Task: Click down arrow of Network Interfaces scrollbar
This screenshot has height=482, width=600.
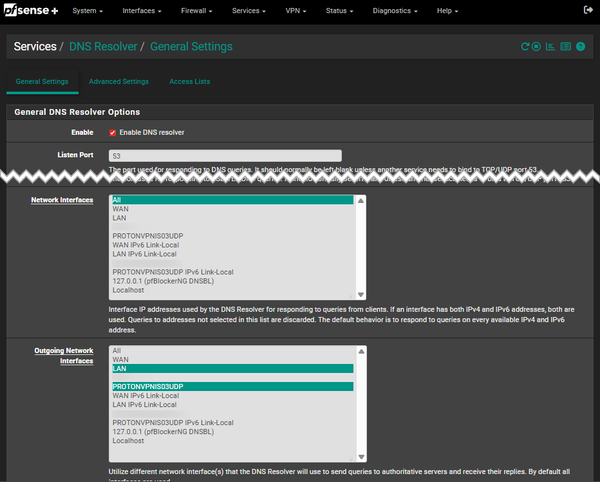Action: point(360,295)
